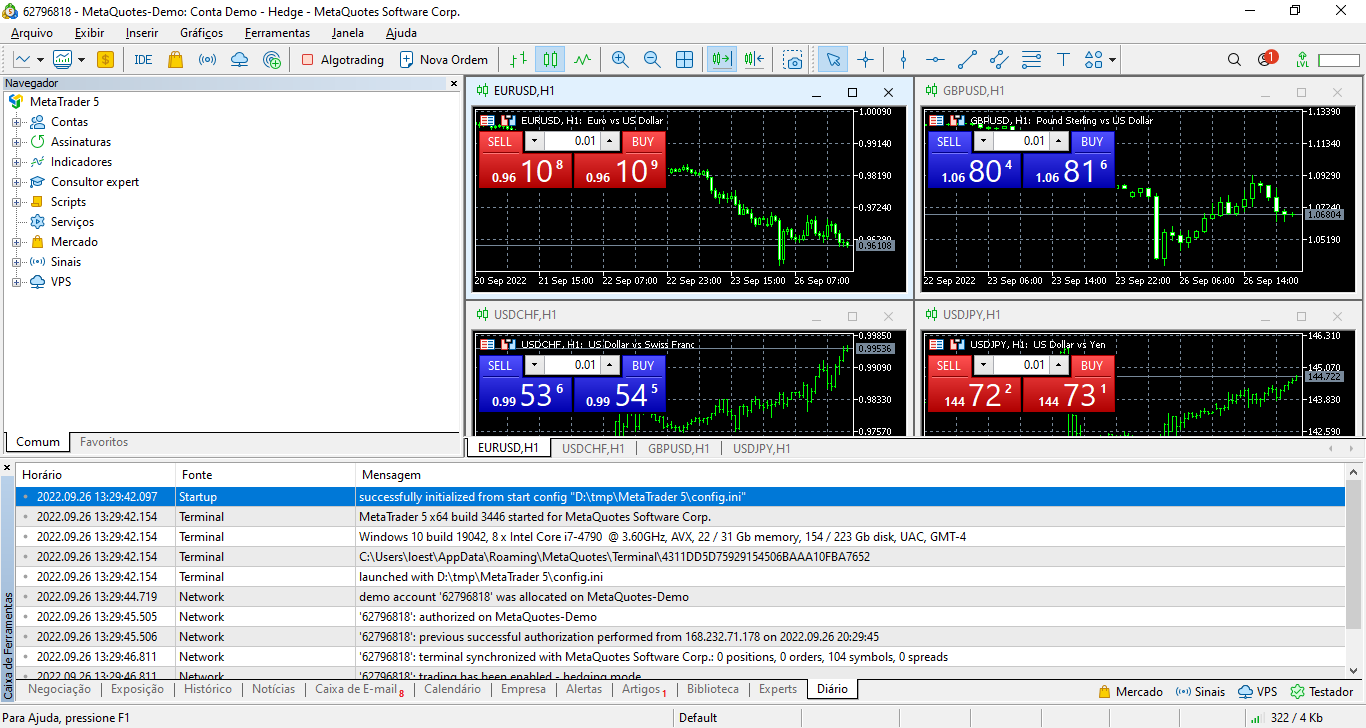Open the shapes objects dropdown arrow
Viewport: 1366px width, 728px height.
[1113, 60]
